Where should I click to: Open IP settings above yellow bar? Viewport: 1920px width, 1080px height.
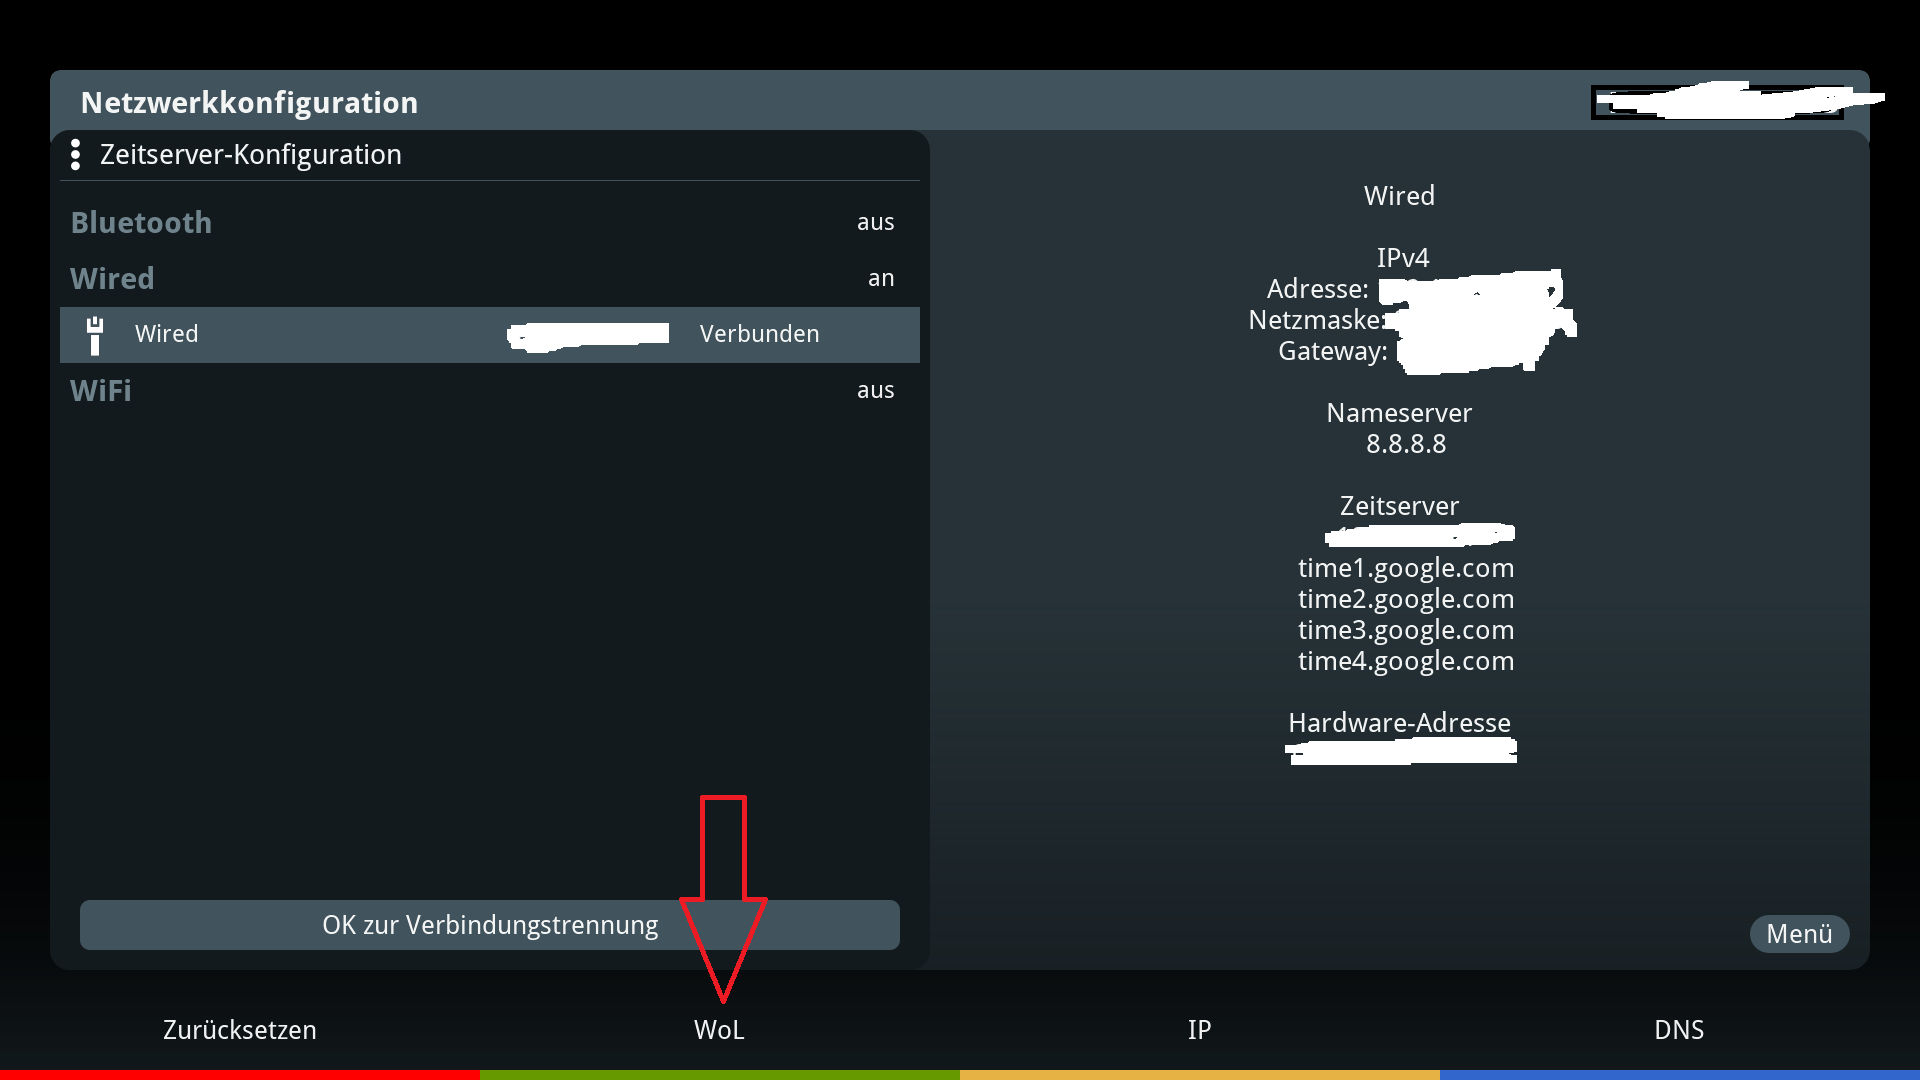coord(1199,1030)
